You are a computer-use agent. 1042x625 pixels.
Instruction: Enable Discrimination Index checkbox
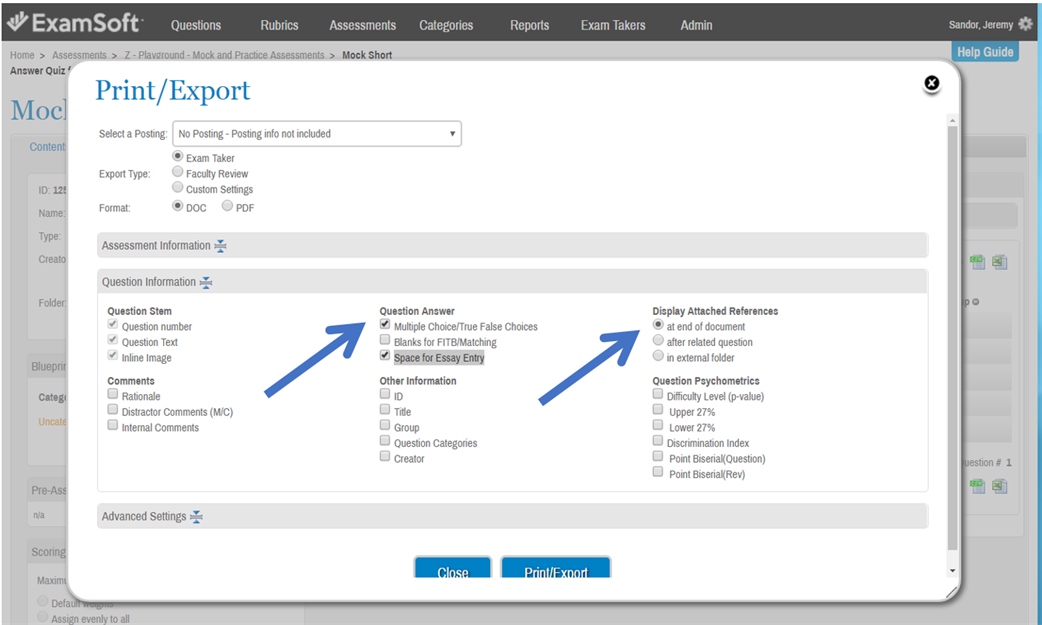click(658, 441)
